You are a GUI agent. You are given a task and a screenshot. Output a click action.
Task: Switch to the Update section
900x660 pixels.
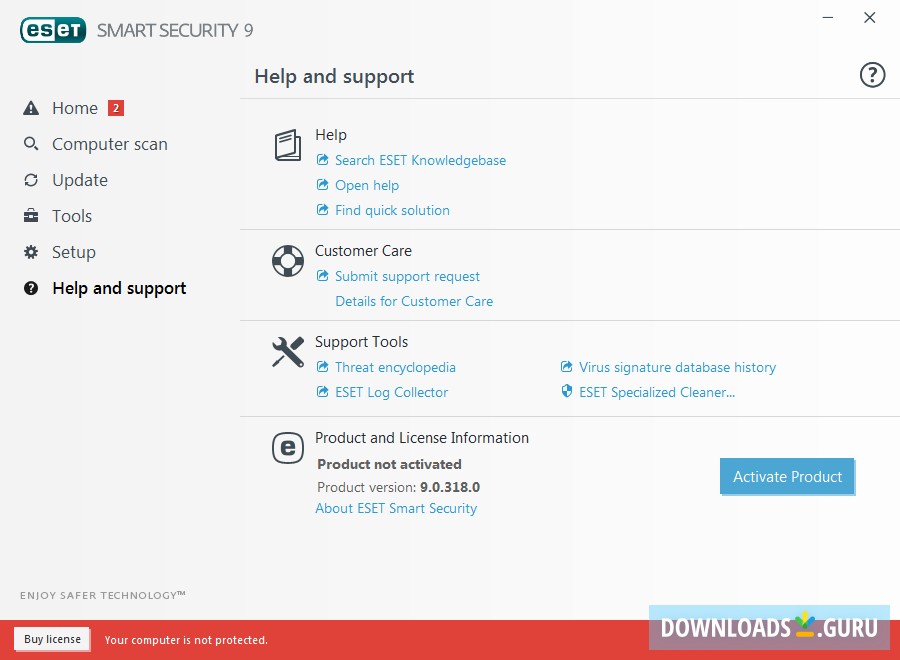pyautogui.click(x=80, y=180)
